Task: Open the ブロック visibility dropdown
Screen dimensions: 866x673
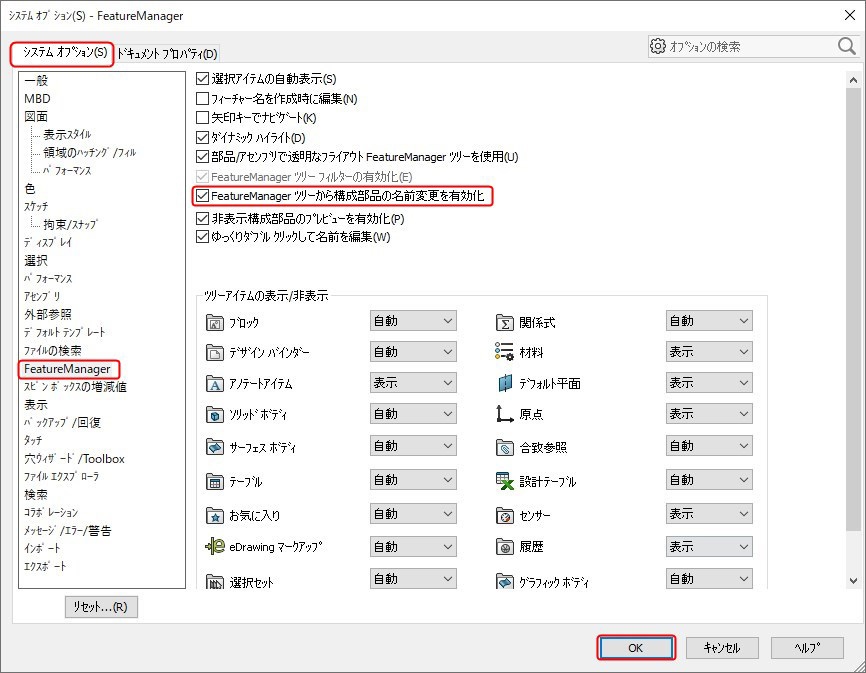Action: (413, 321)
